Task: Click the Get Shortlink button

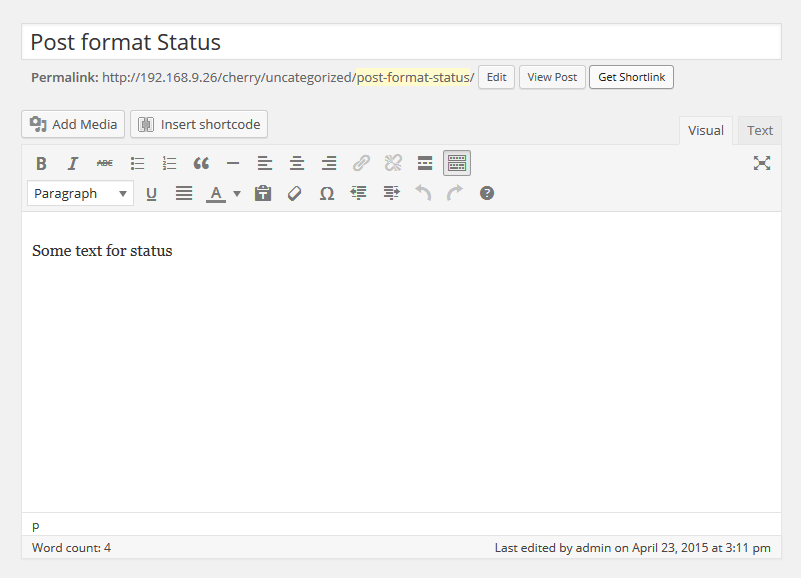Action: pyautogui.click(x=631, y=77)
